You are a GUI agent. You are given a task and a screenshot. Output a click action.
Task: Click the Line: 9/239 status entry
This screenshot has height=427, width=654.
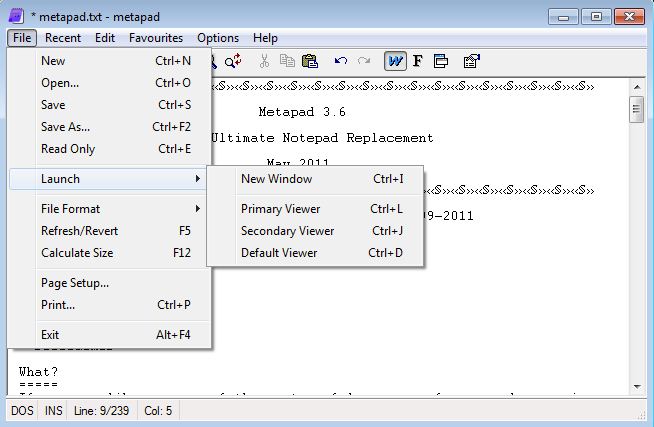click(x=101, y=411)
